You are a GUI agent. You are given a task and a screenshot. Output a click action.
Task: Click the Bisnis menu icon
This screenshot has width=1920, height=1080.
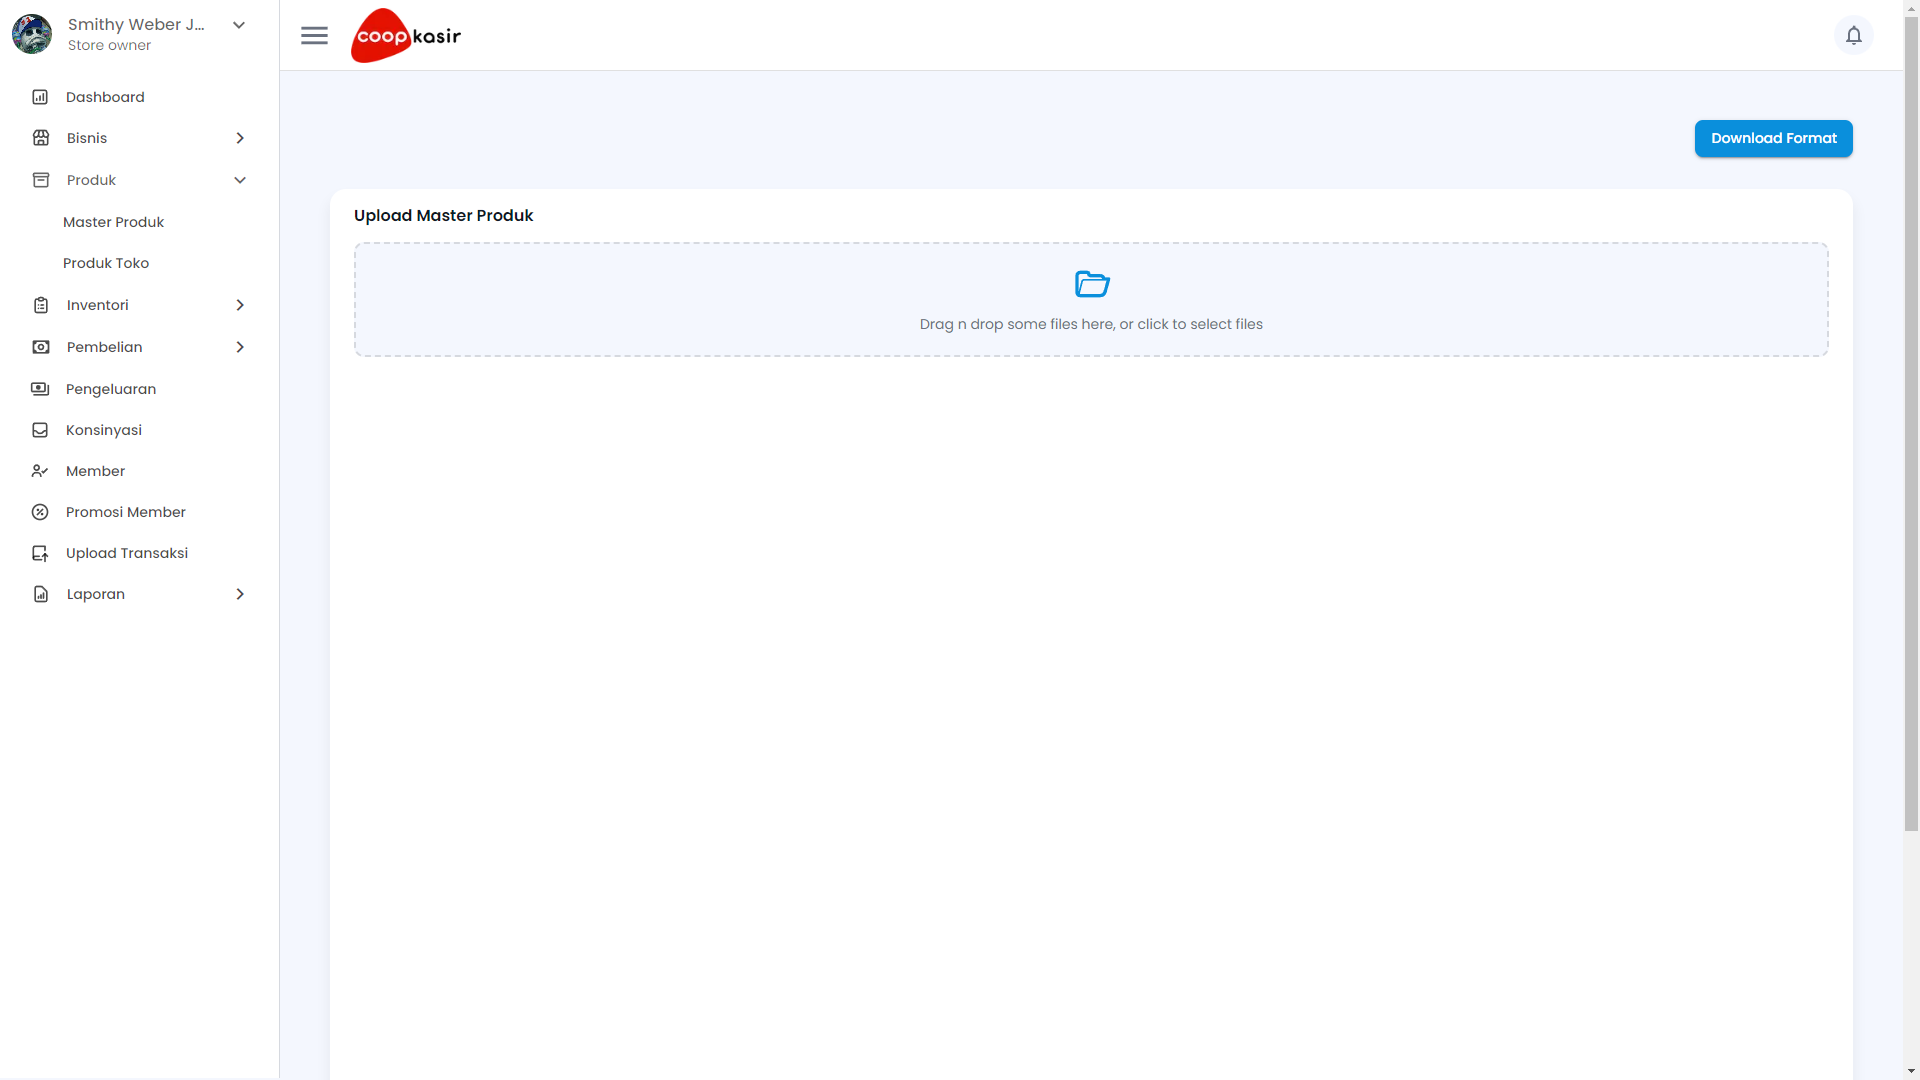41,138
